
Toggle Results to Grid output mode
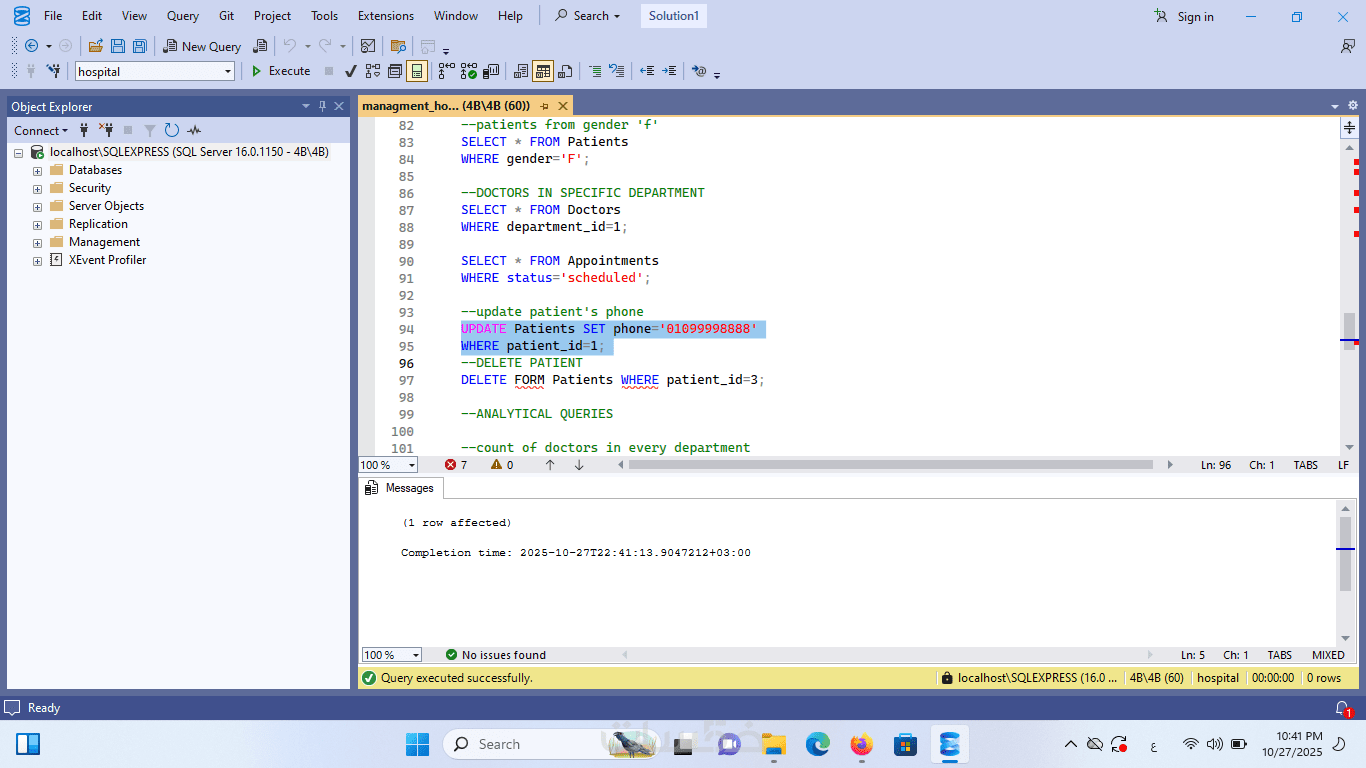[x=543, y=71]
